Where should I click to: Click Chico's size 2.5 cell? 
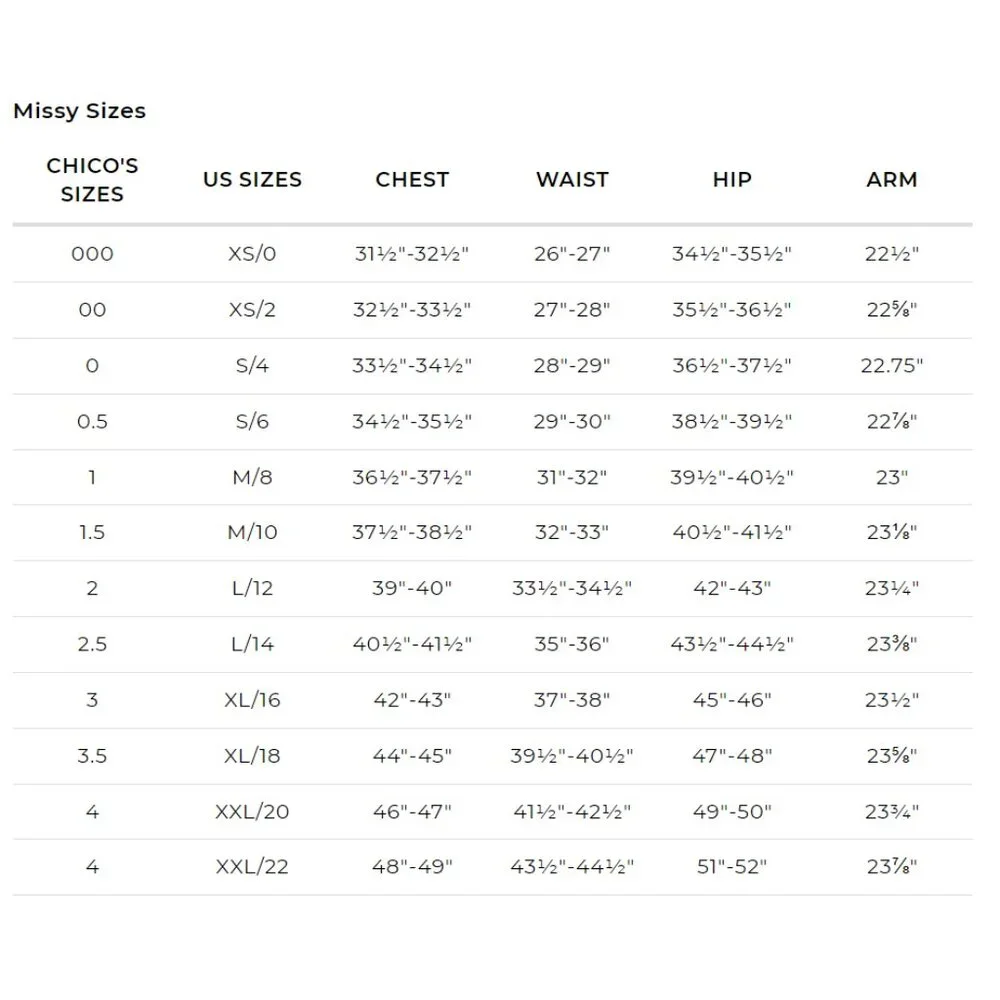pos(92,644)
